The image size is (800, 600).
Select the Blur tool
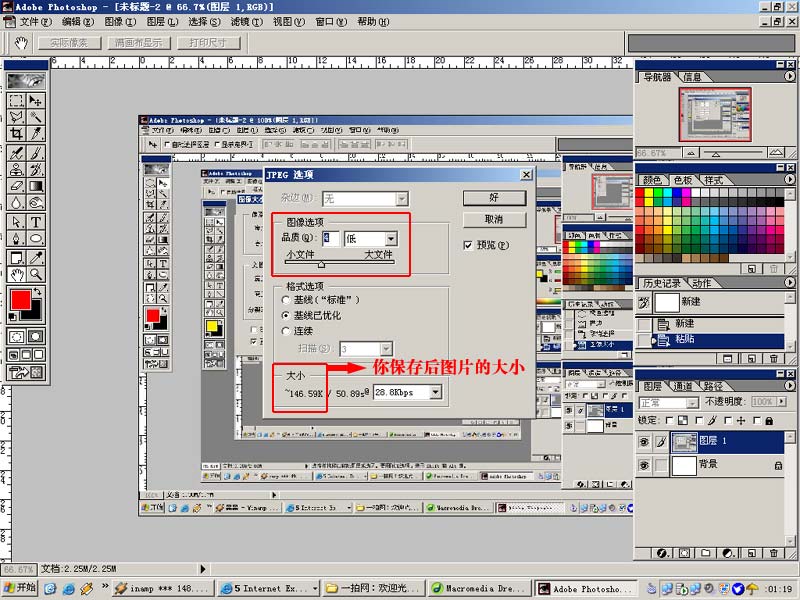tap(16, 202)
